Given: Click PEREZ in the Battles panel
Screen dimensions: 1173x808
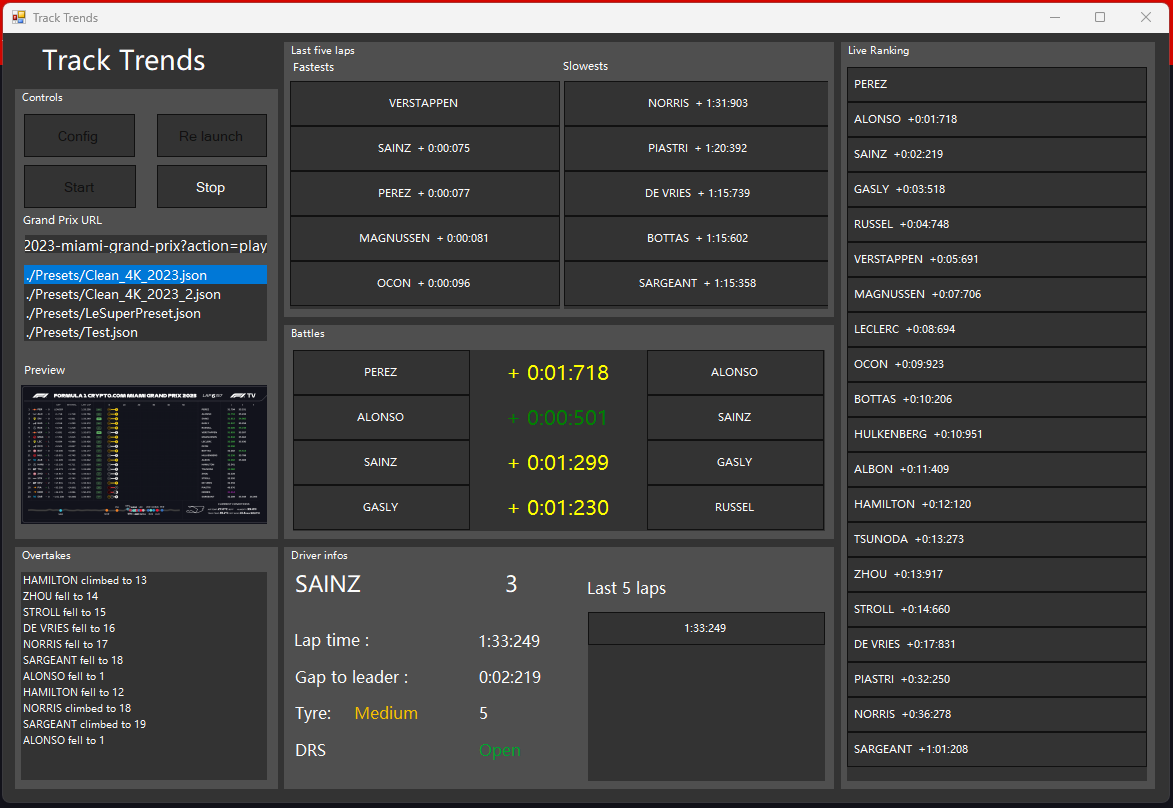Looking at the screenshot, I should (381, 372).
